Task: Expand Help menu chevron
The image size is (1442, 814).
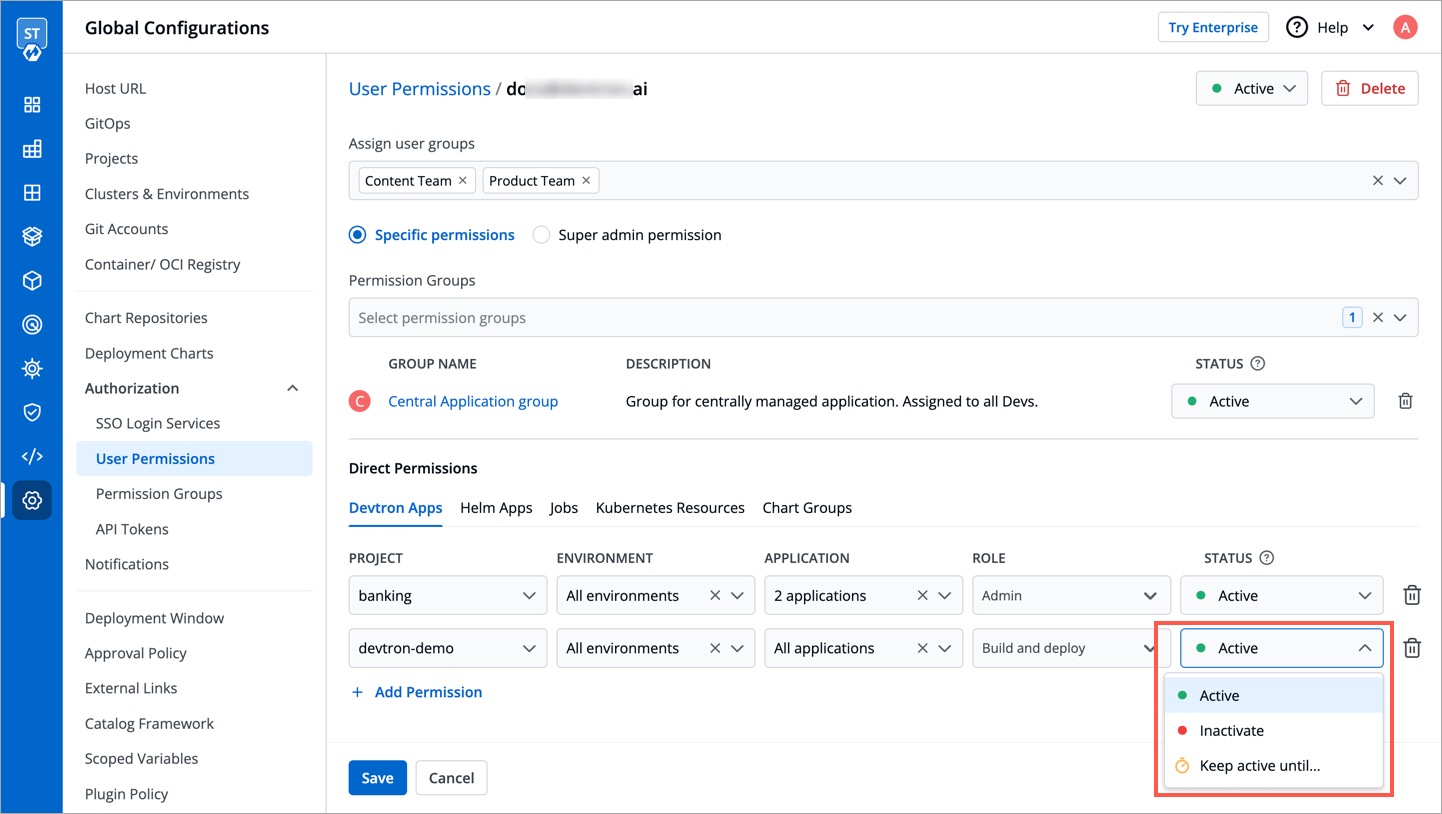Action: coord(1368,28)
